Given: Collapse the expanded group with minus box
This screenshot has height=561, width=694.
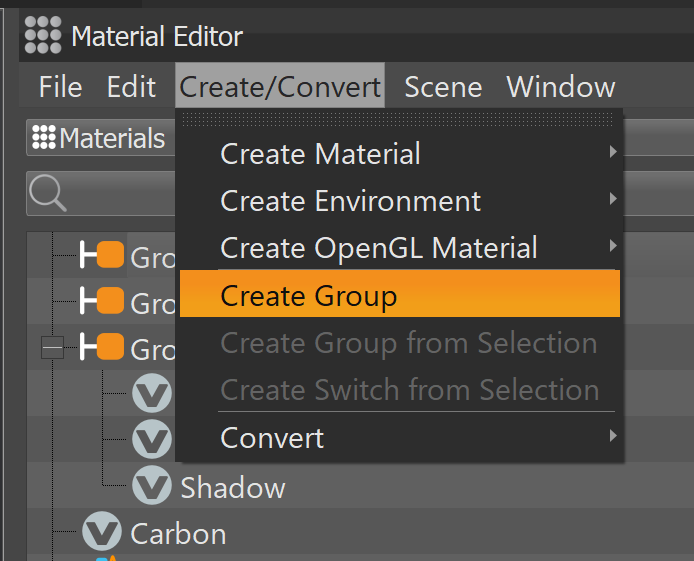Looking at the screenshot, I should point(52,348).
